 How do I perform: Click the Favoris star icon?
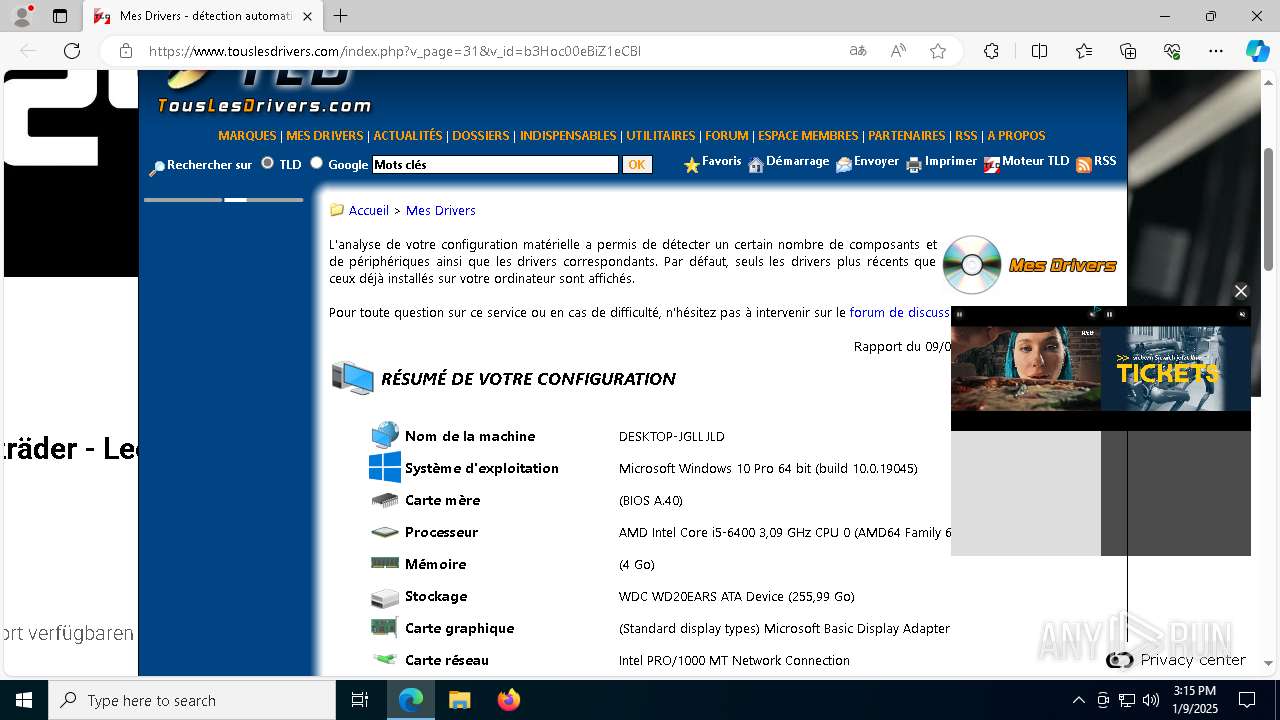coord(691,165)
